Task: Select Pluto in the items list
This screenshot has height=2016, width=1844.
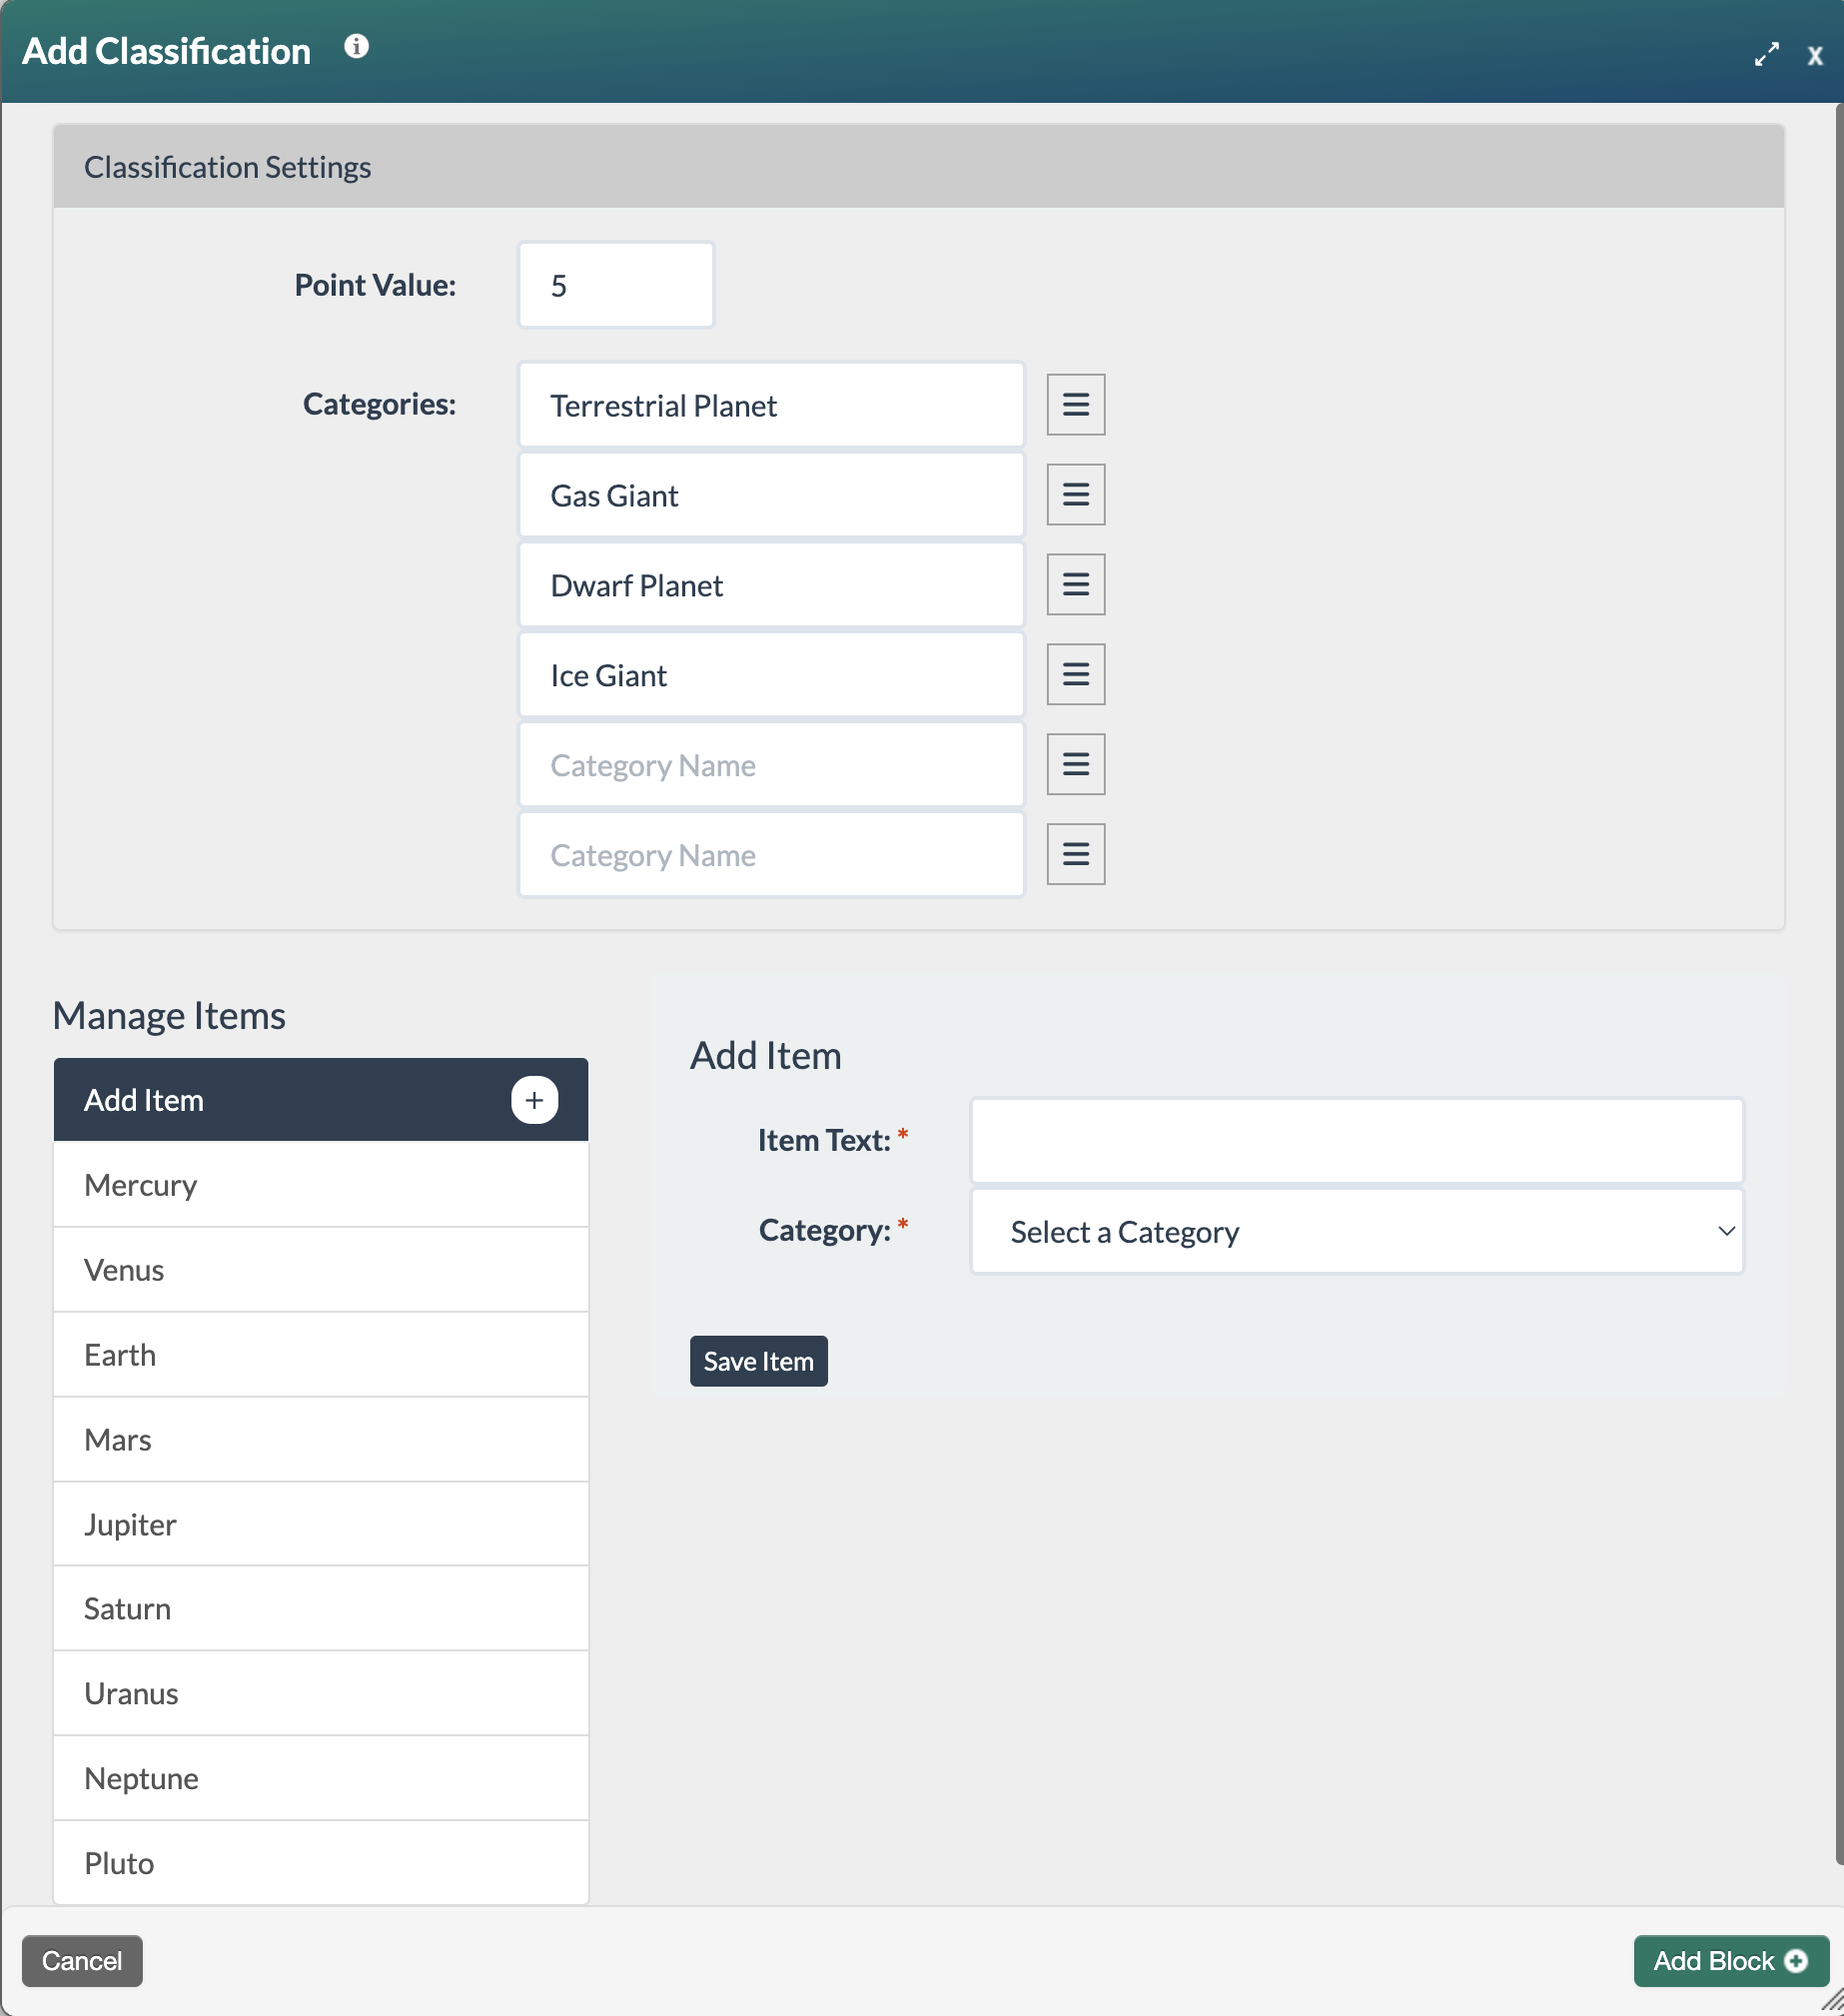Action: click(321, 1863)
